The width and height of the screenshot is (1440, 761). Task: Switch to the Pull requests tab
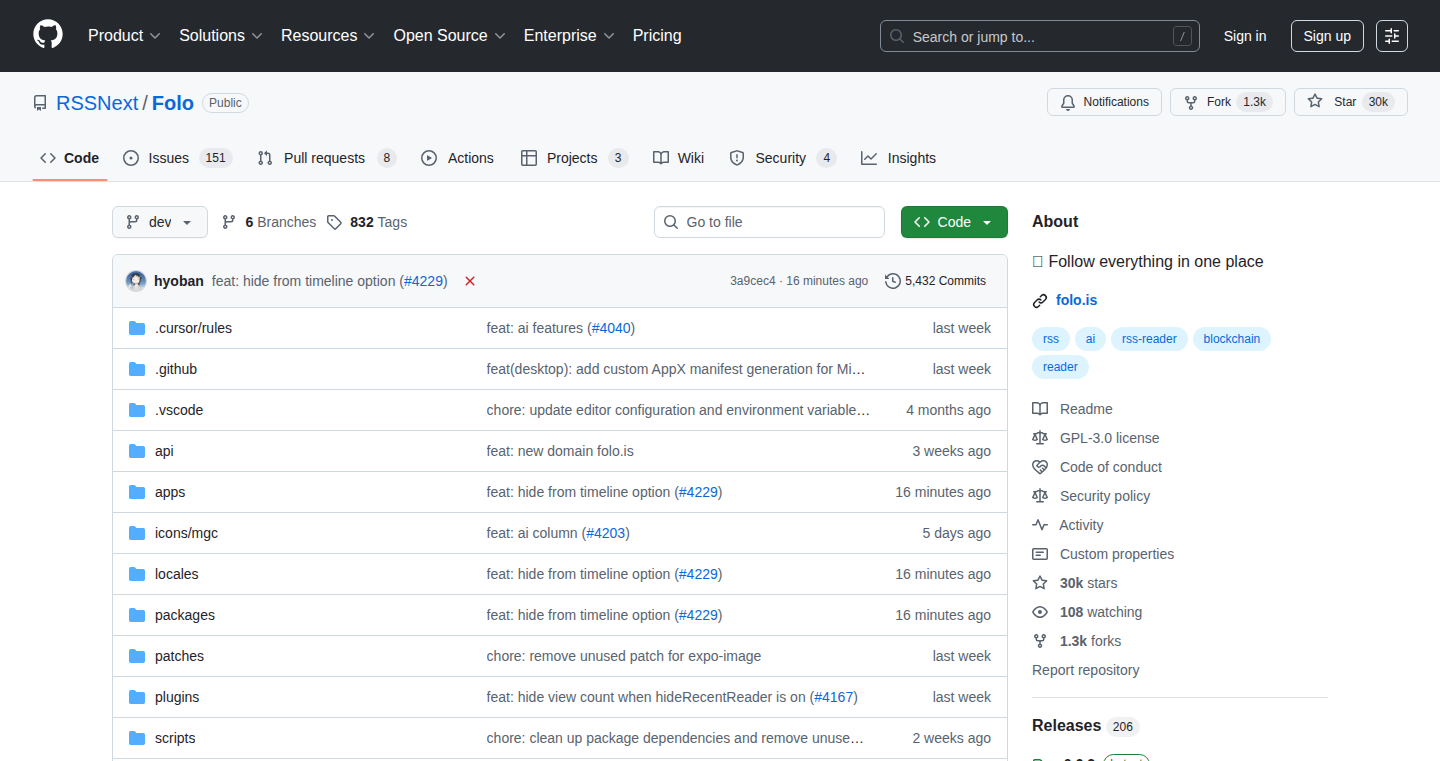tap(327, 158)
